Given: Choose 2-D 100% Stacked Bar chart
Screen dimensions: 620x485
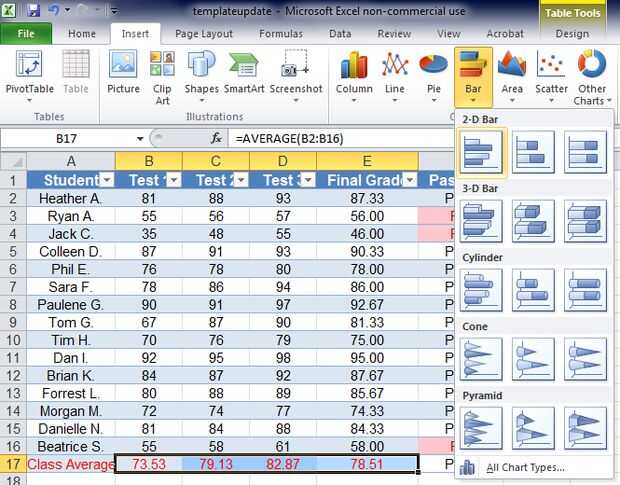Looking at the screenshot, I should pos(585,152).
